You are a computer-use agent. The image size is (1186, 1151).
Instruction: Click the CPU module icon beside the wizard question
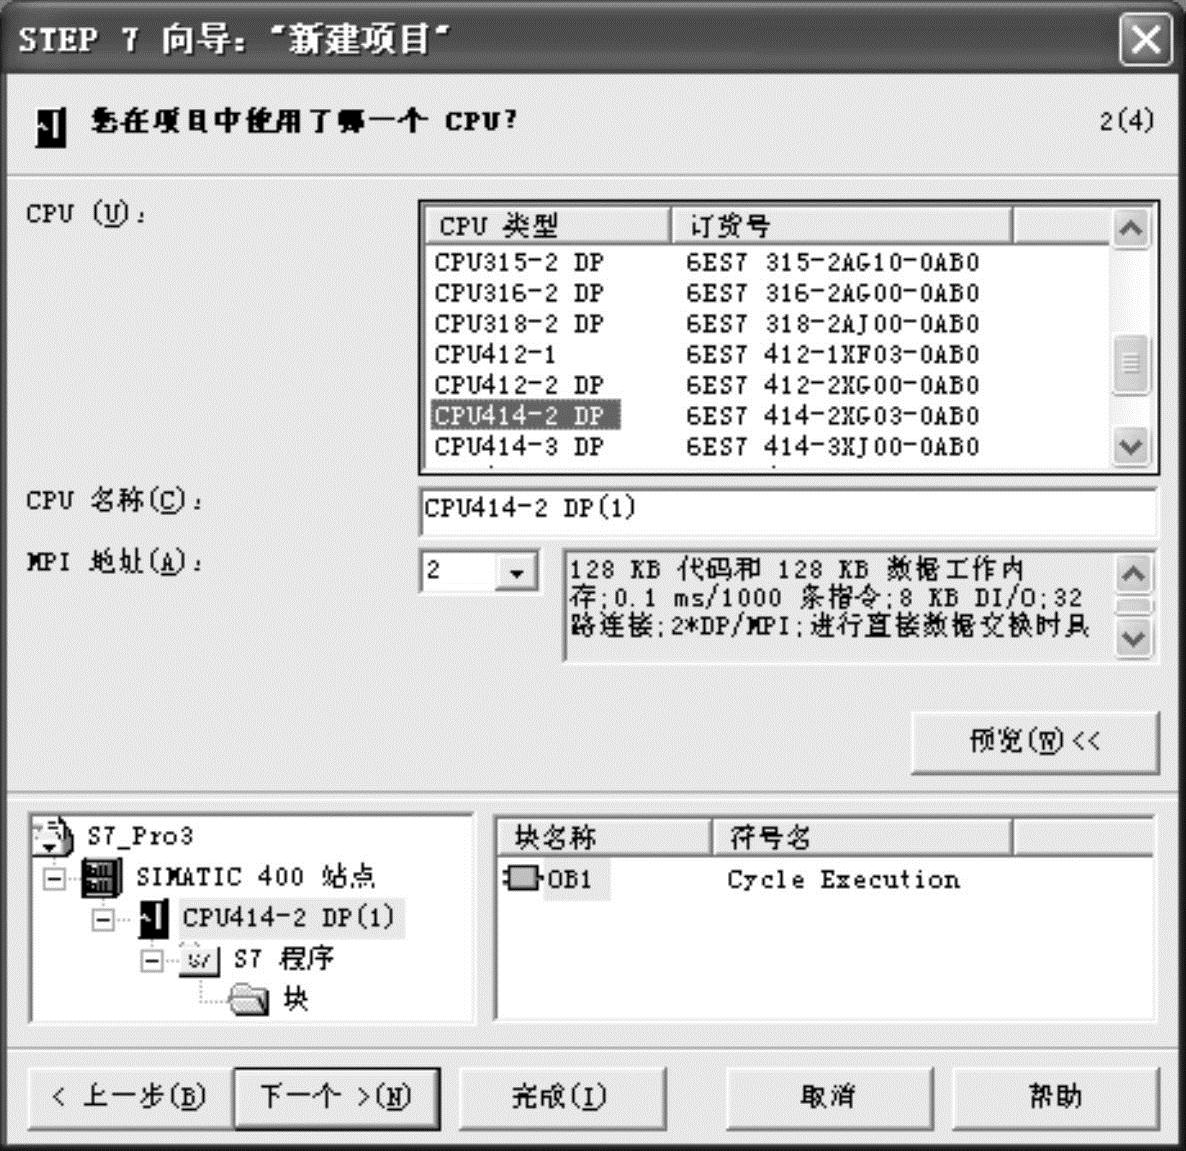click(51, 127)
